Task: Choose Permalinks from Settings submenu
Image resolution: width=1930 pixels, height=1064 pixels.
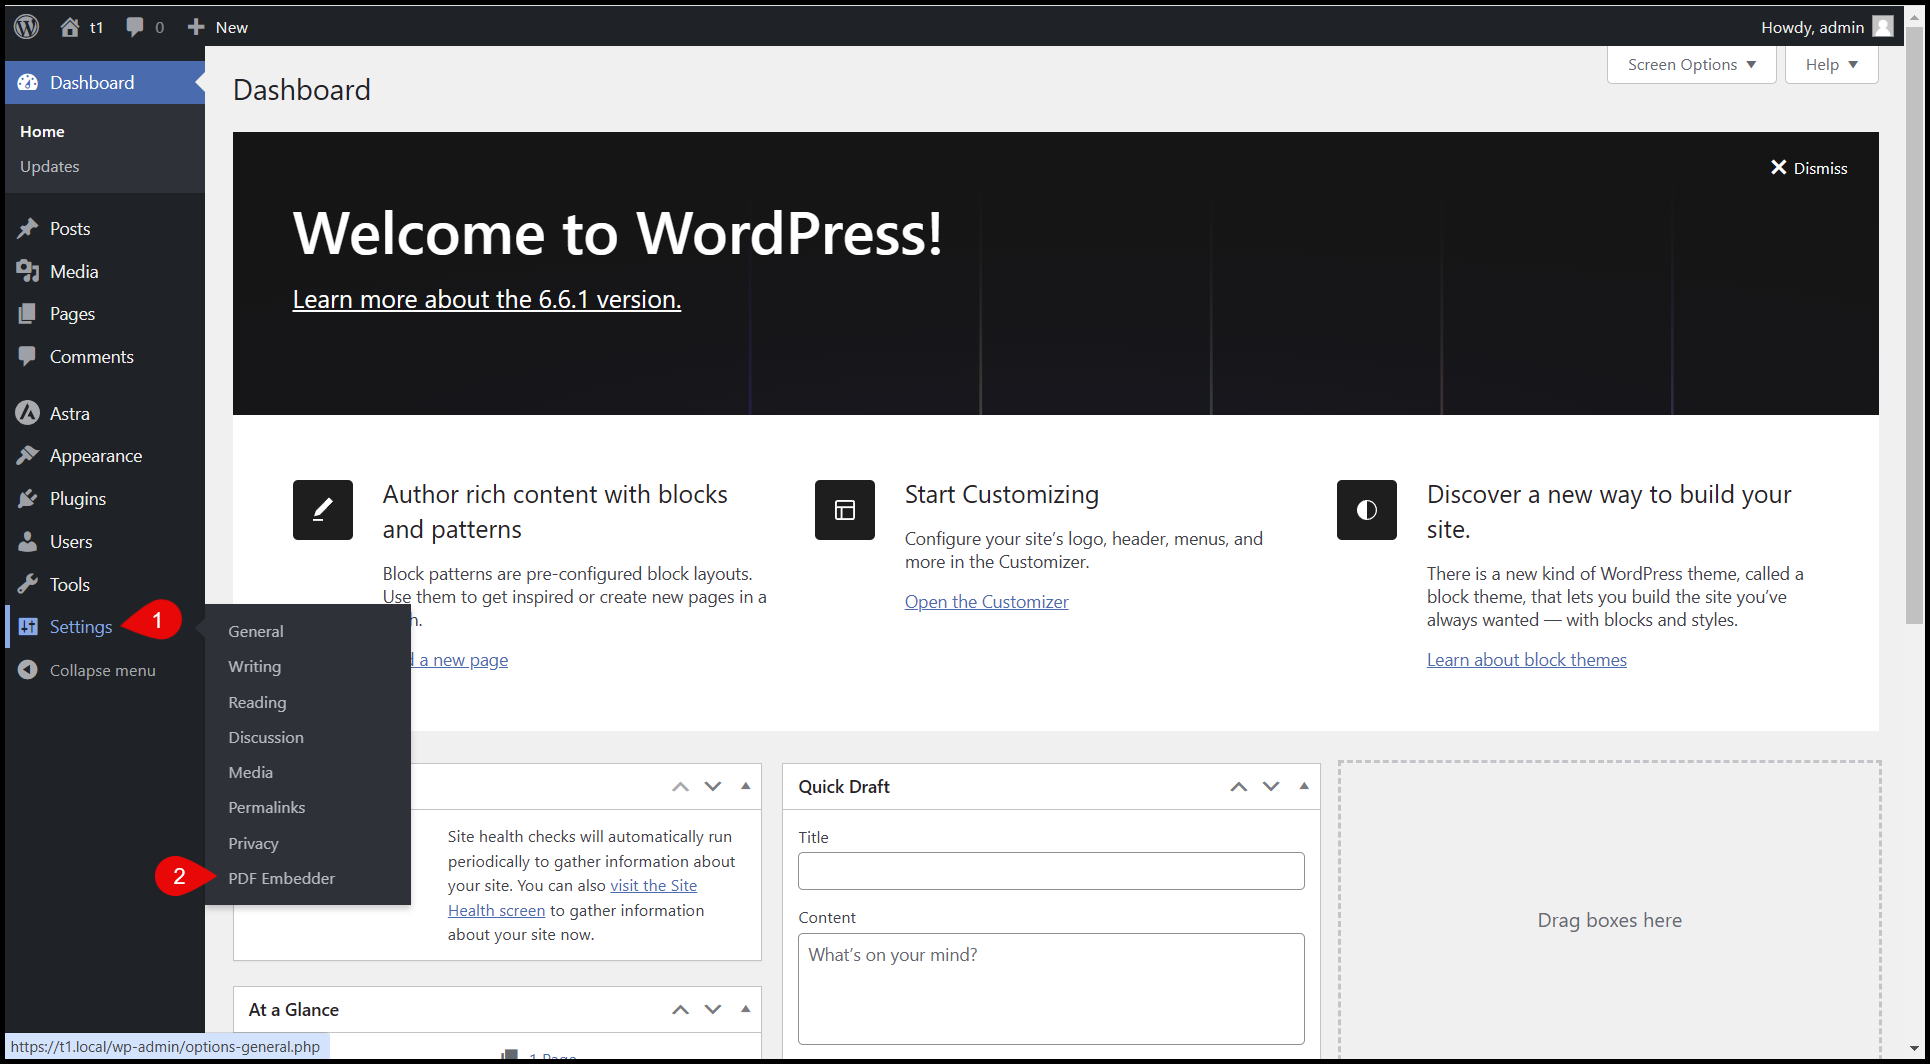Action: click(x=266, y=807)
